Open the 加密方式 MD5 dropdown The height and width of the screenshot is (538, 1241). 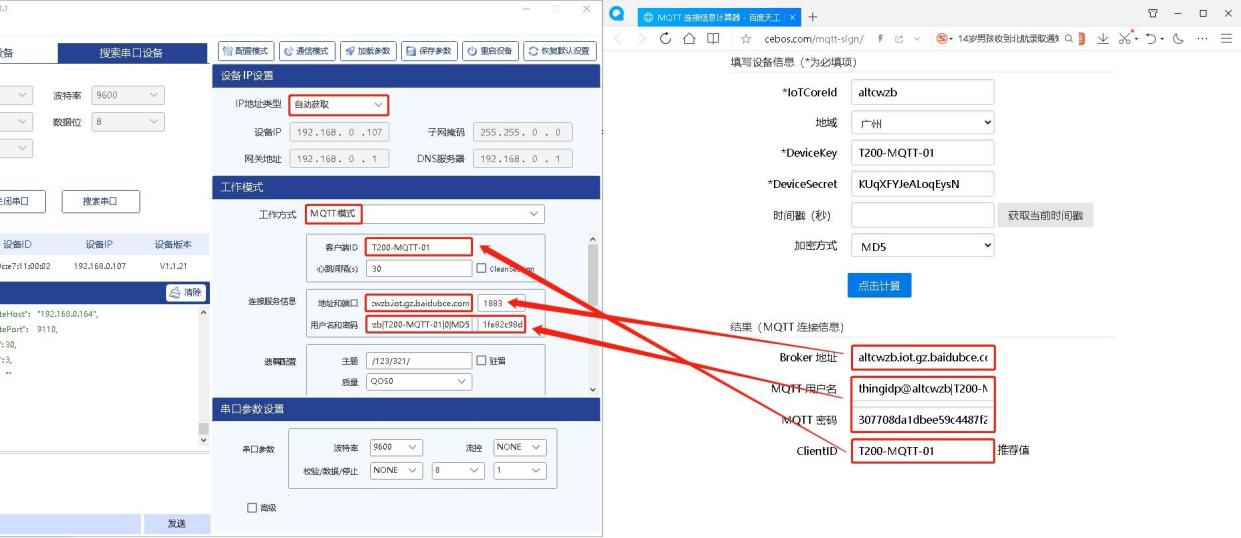coord(923,246)
